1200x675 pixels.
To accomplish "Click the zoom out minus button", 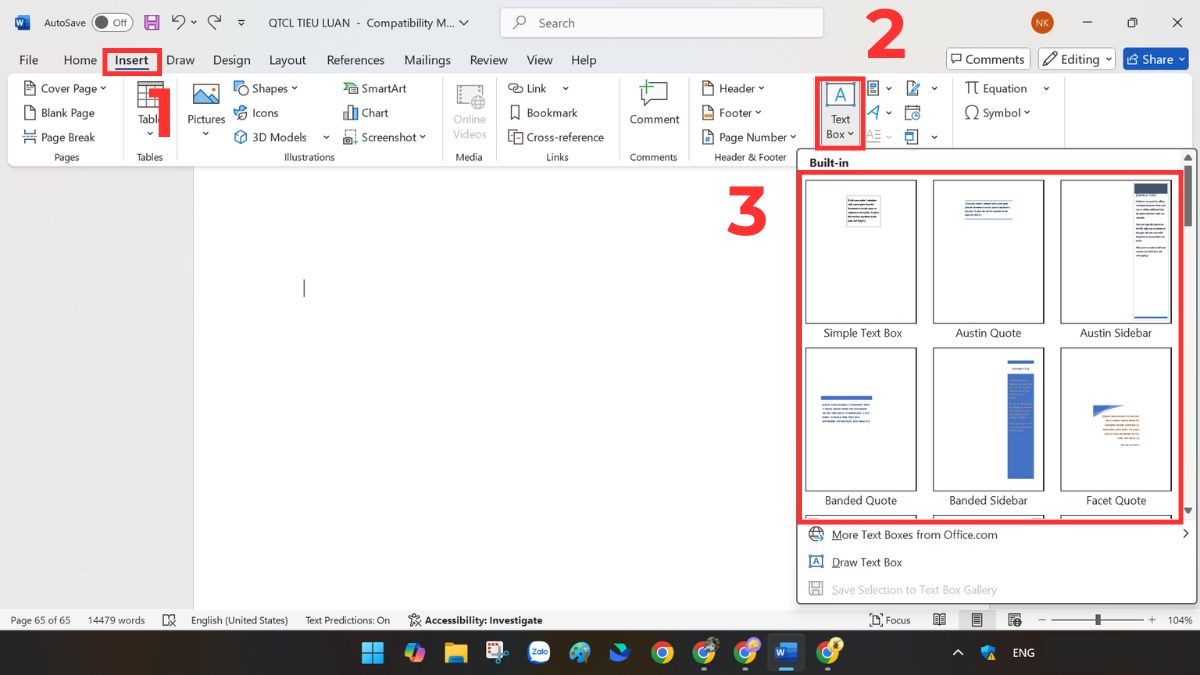I will [1041, 620].
